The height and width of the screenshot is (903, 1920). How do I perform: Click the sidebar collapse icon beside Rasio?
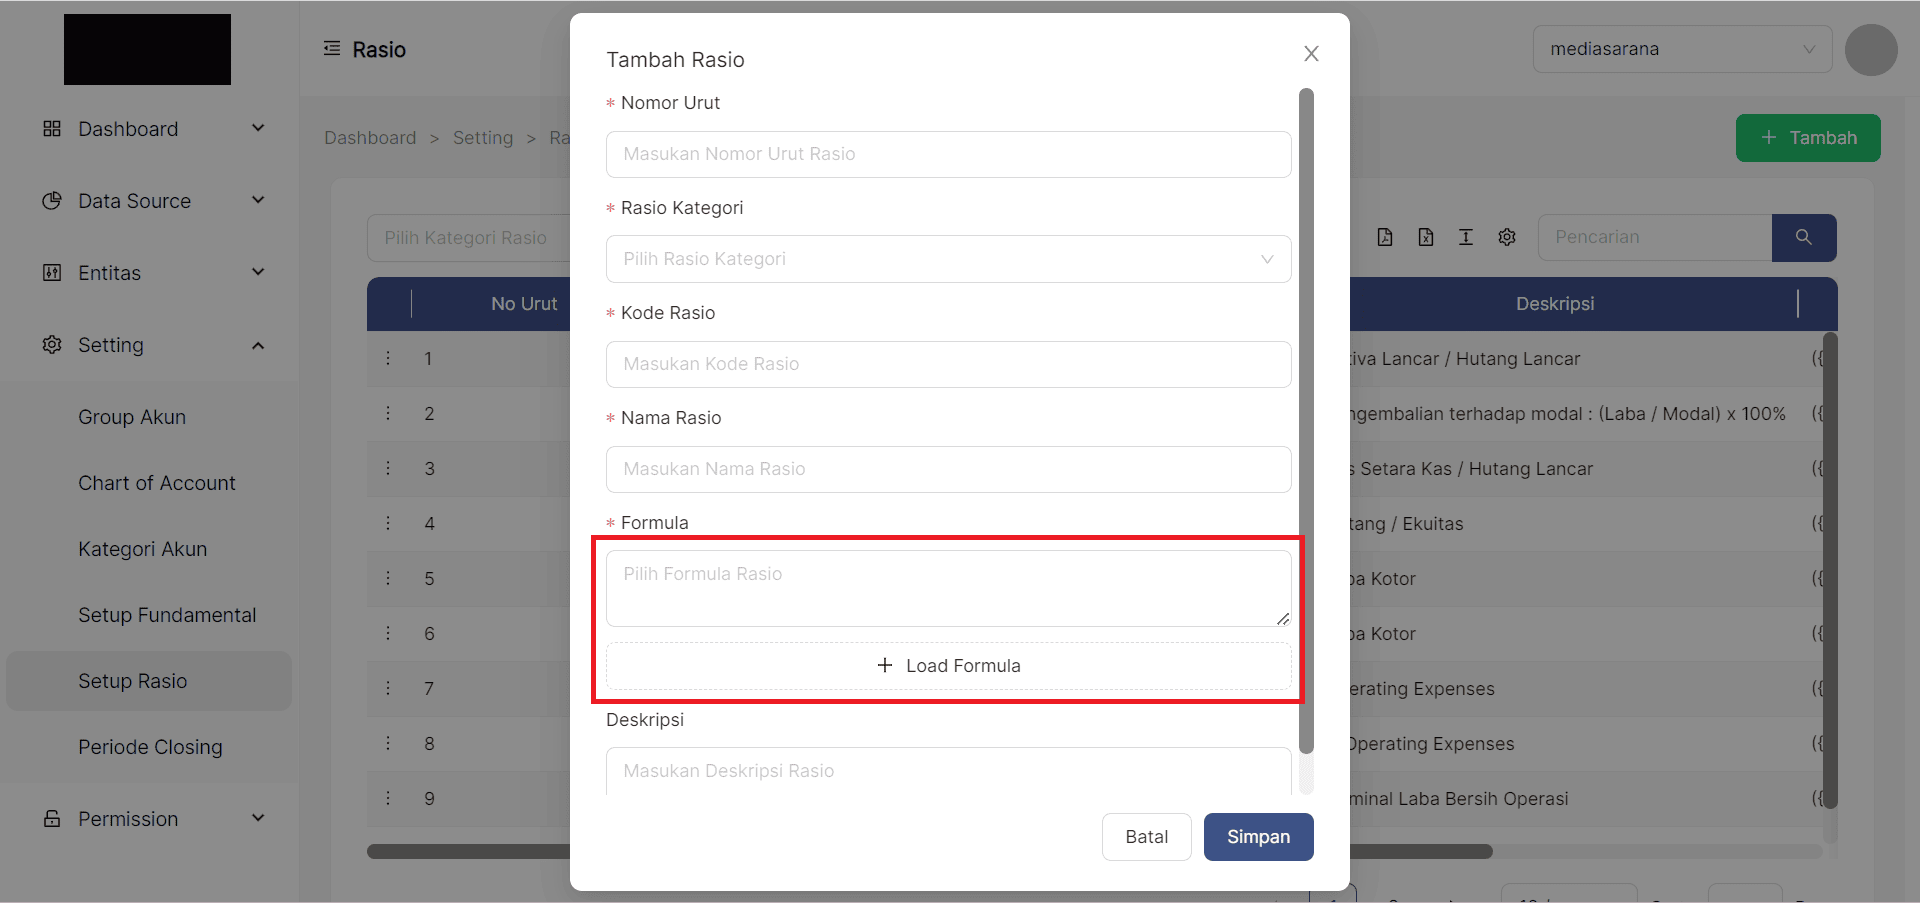[332, 49]
